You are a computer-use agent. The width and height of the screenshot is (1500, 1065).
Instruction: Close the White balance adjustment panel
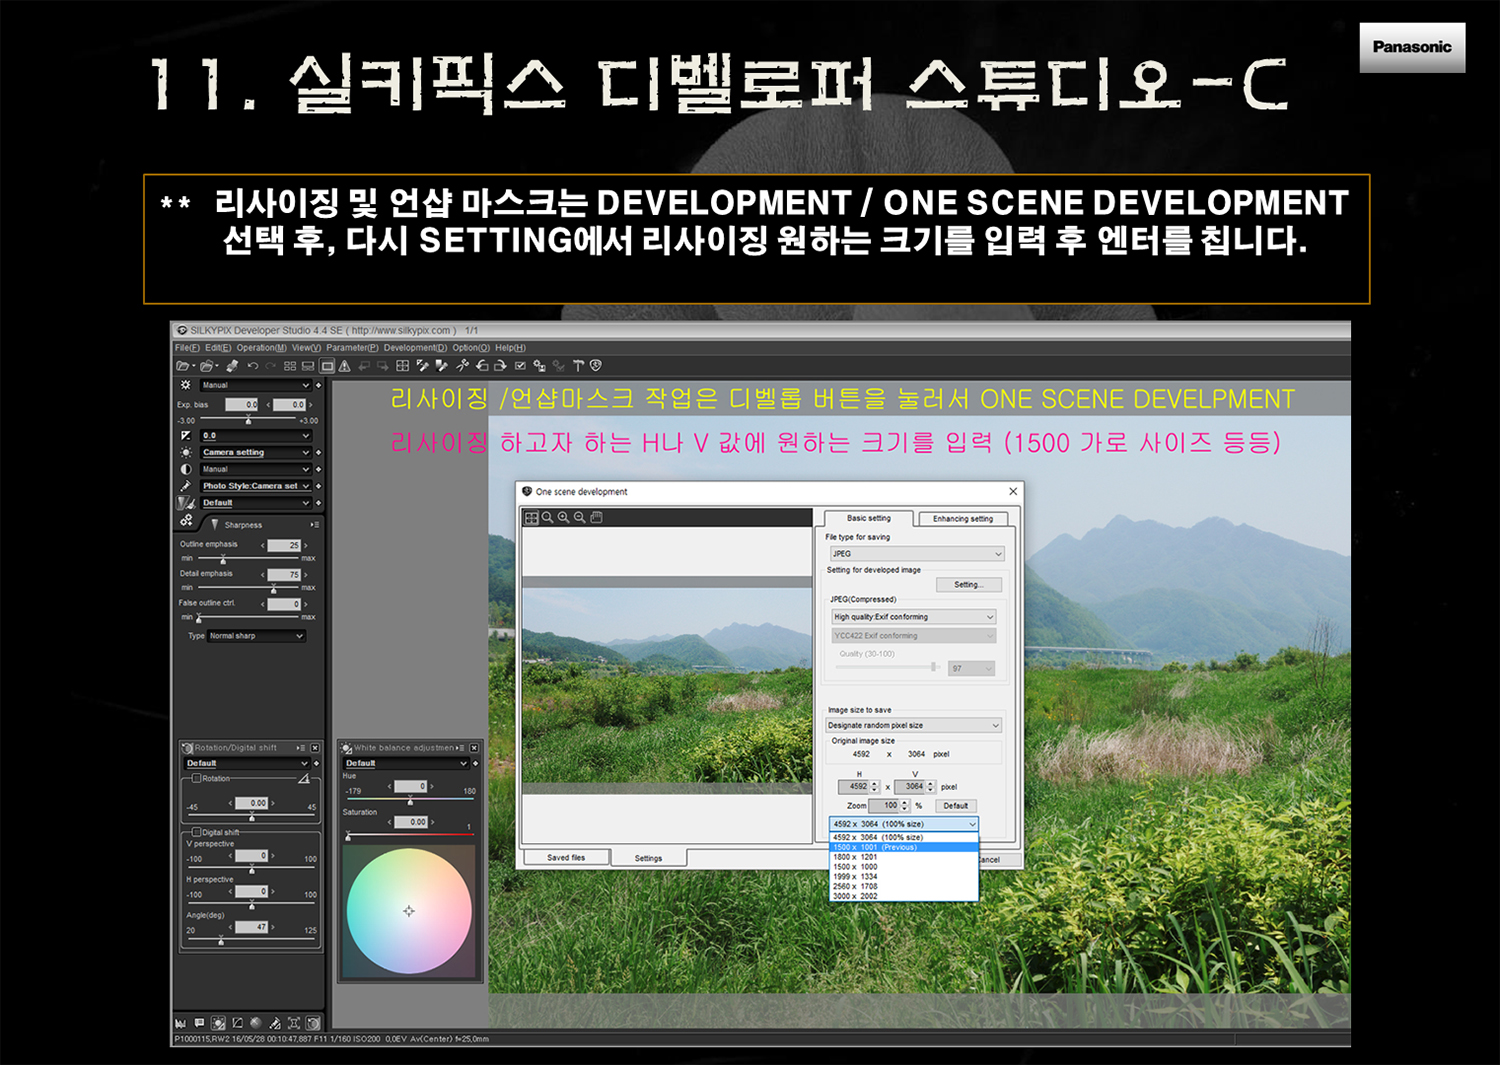point(474,748)
